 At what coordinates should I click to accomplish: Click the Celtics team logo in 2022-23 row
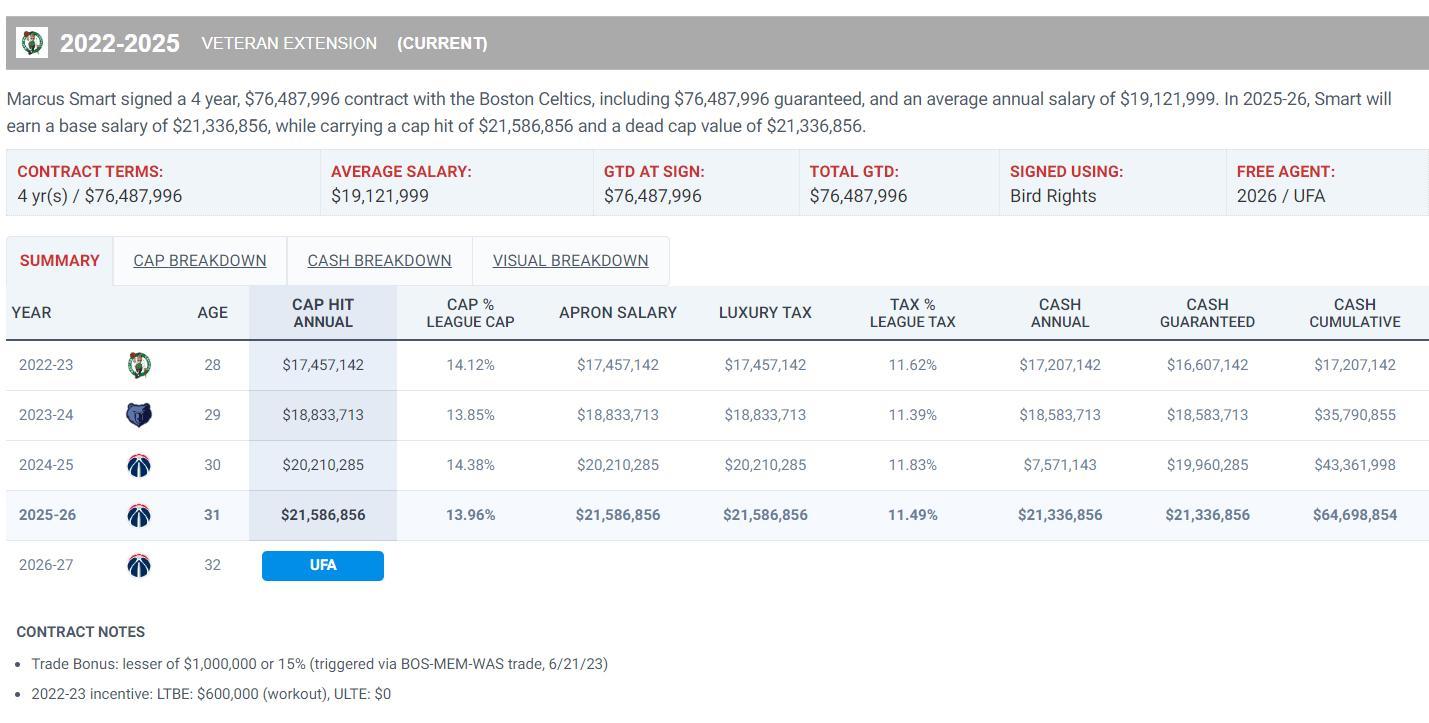coord(139,365)
